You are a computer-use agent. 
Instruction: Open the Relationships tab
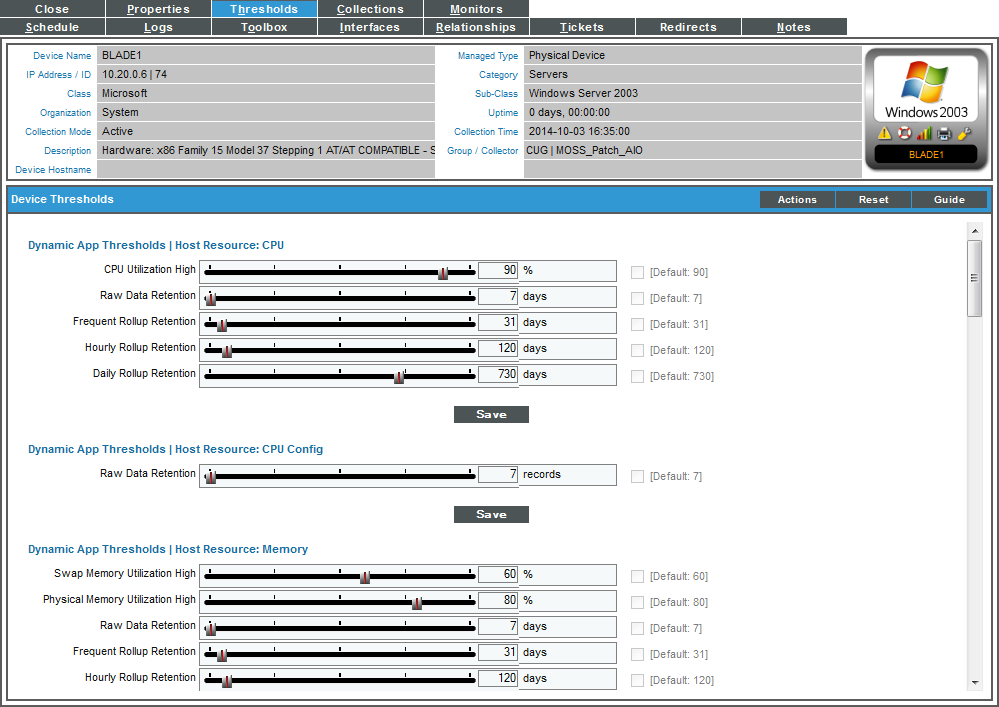pyautogui.click(x=476, y=27)
